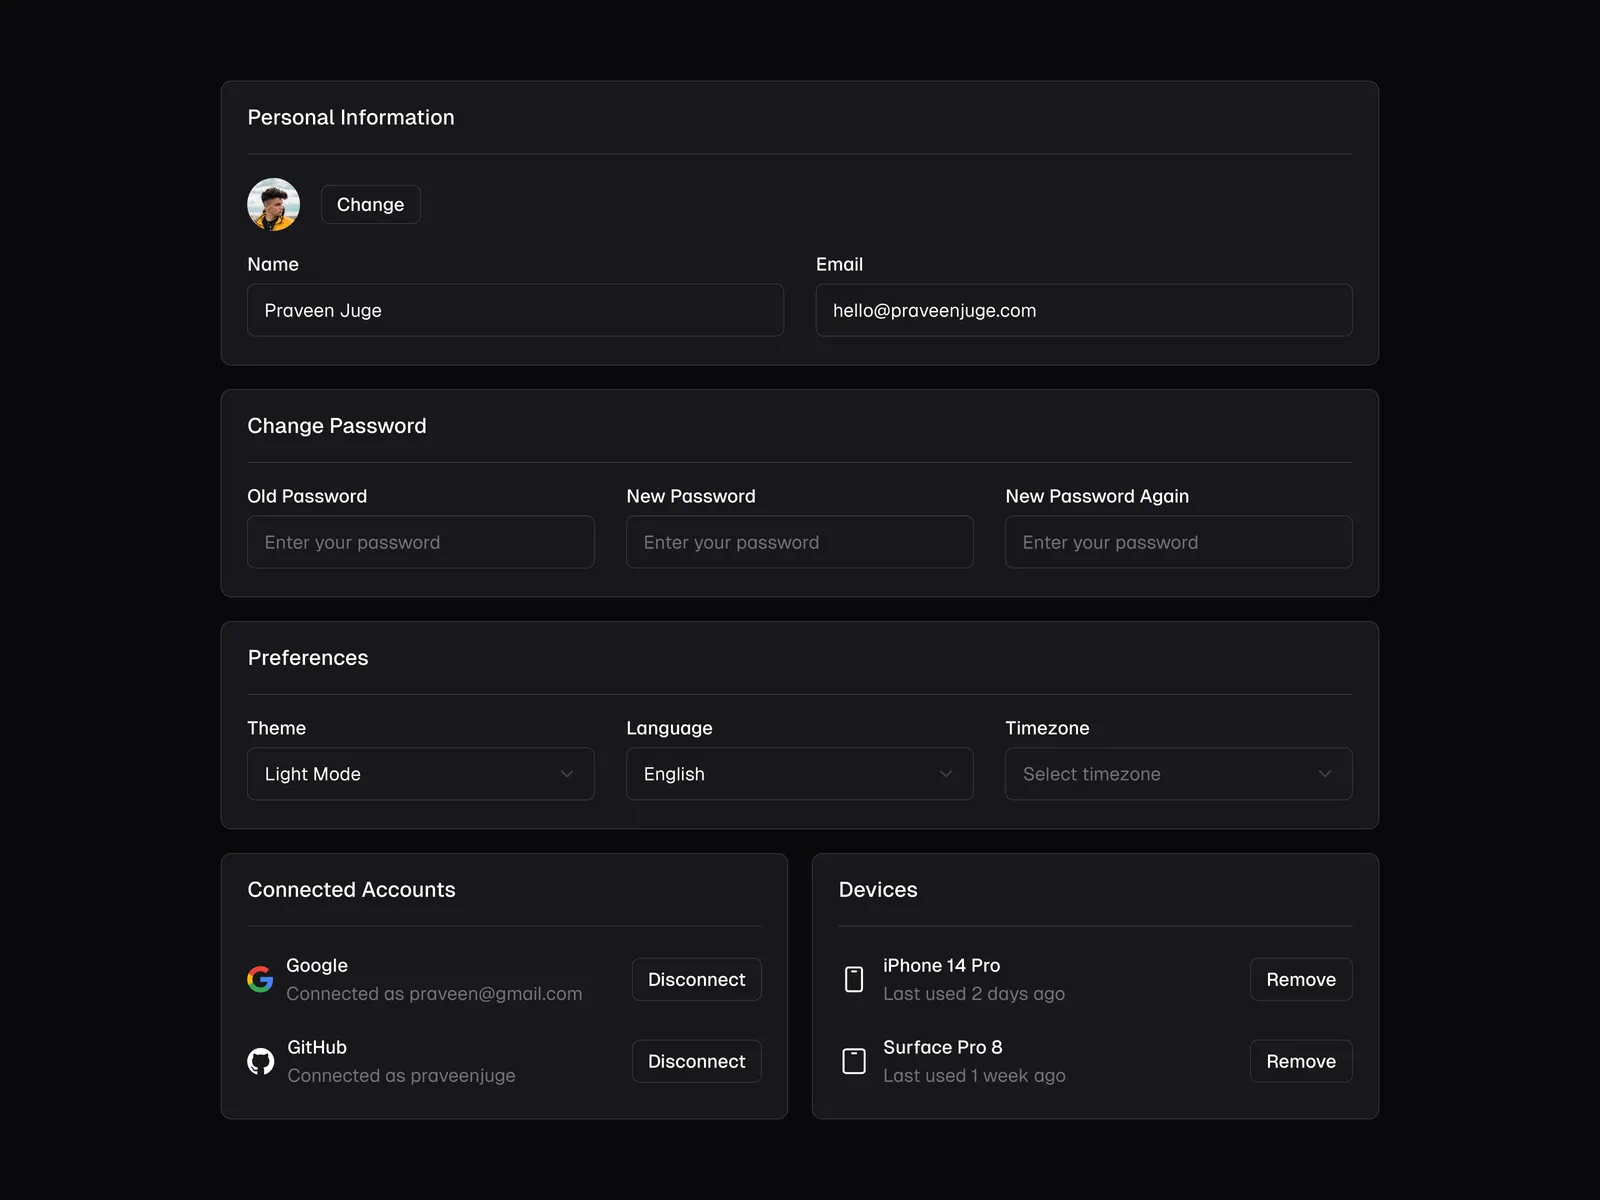The image size is (1600, 1200).
Task: Click the Google logo icon
Action: [x=260, y=979]
